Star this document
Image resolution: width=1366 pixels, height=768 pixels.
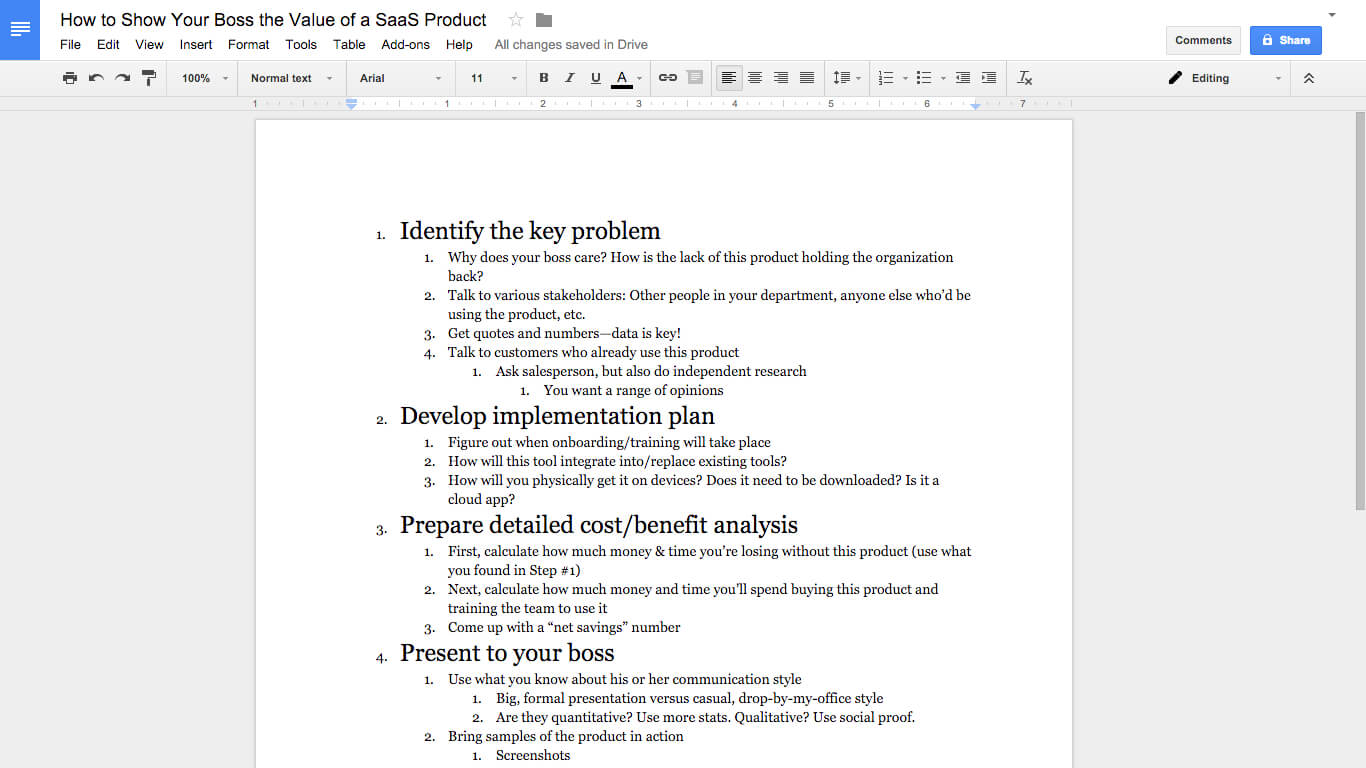516,20
